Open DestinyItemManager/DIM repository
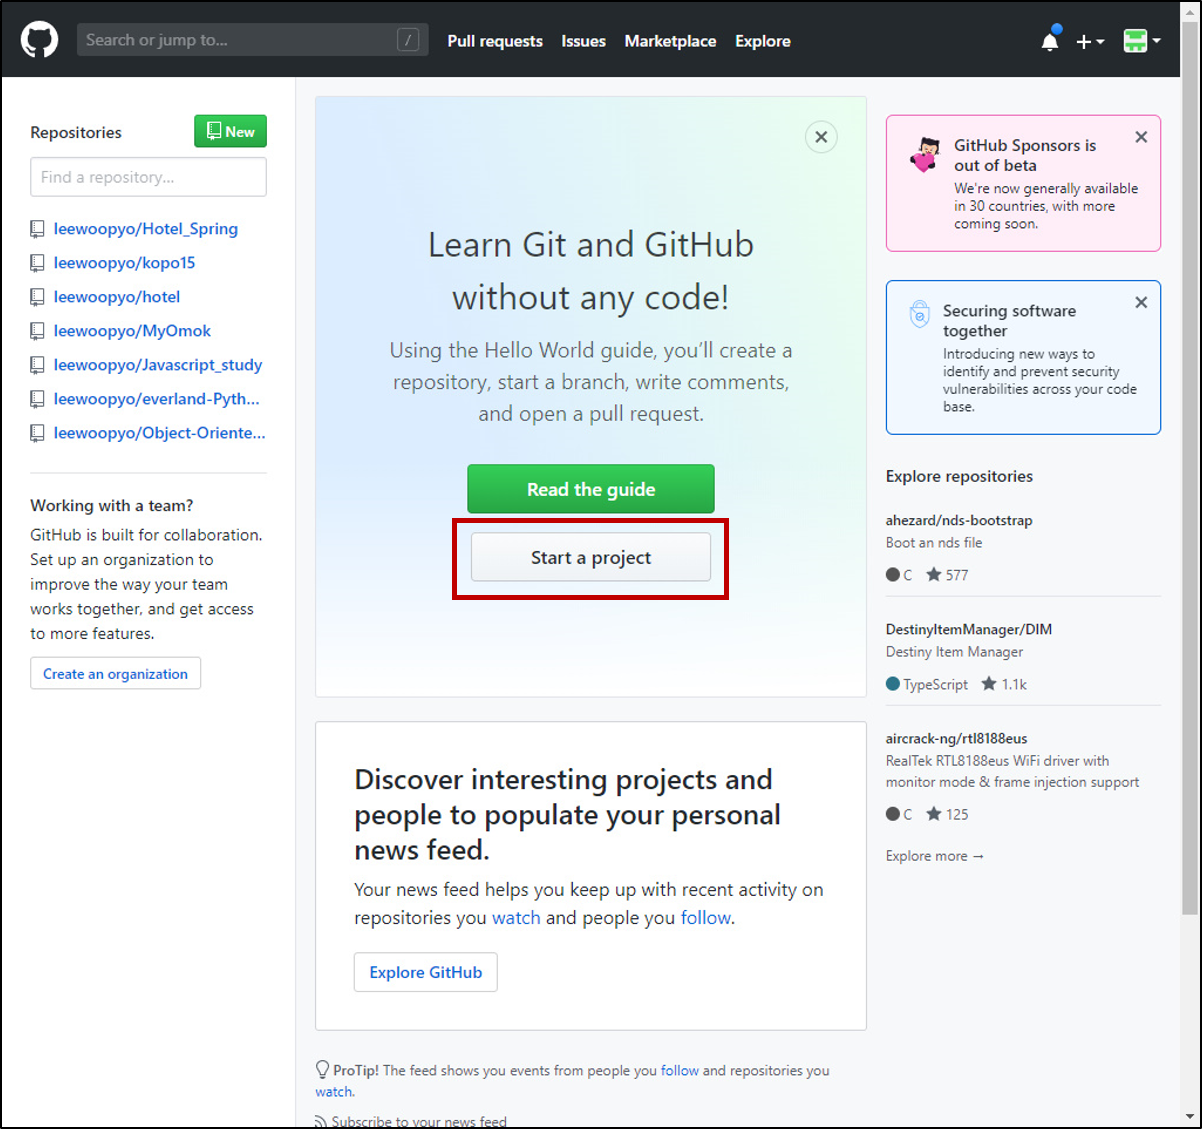Image resolution: width=1202 pixels, height=1129 pixels. pos(969,629)
